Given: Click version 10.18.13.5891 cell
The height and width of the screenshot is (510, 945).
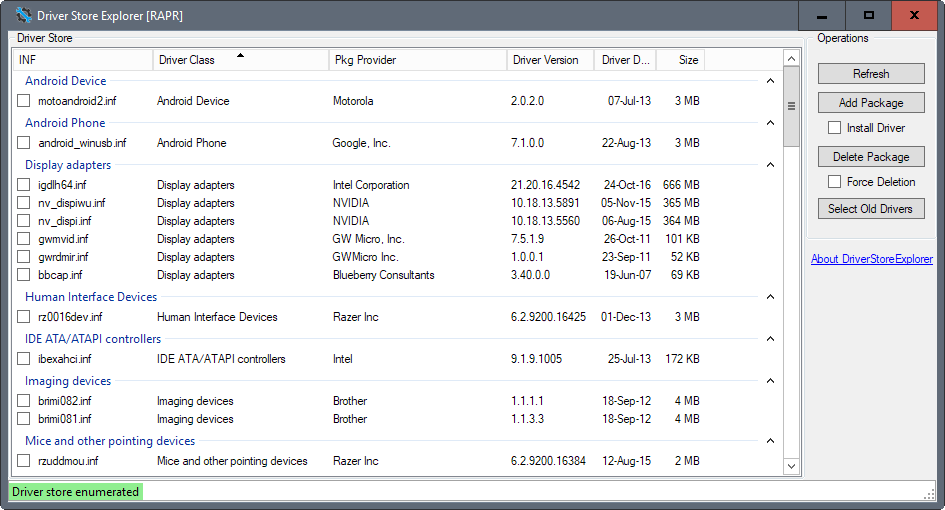Looking at the screenshot, I should (x=545, y=203).
